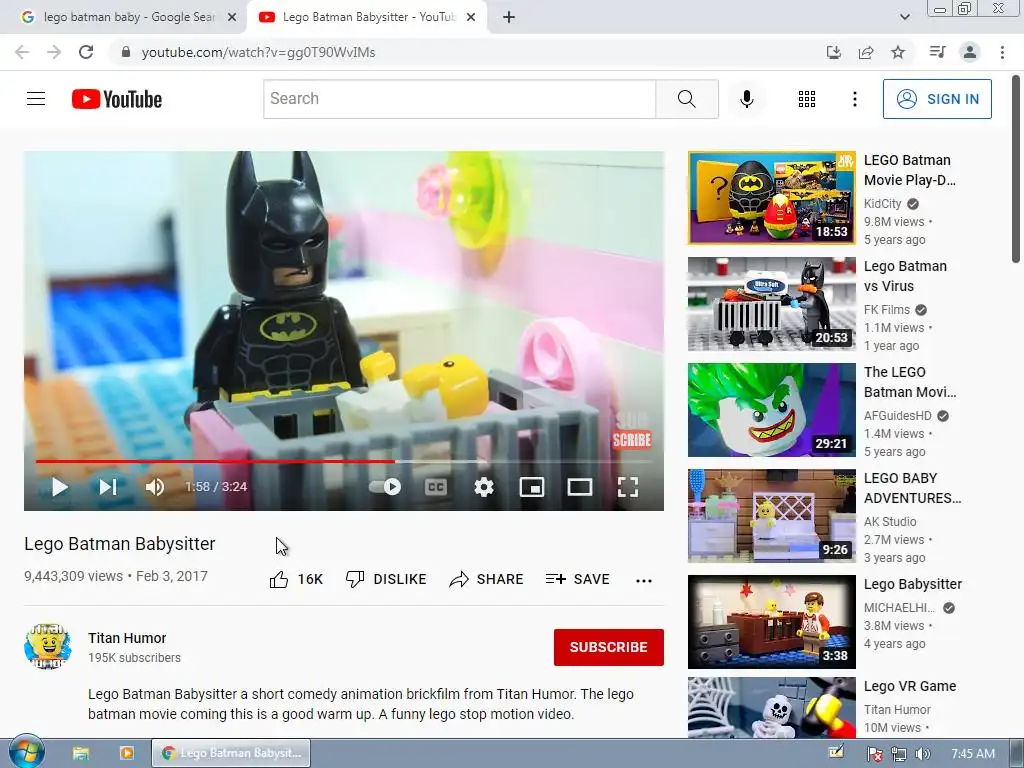Image resolution: width=1024 pixels, height=768 pixels.
Task: Open The LEGO Batman Movi... thumbnail
Action: 772,410
